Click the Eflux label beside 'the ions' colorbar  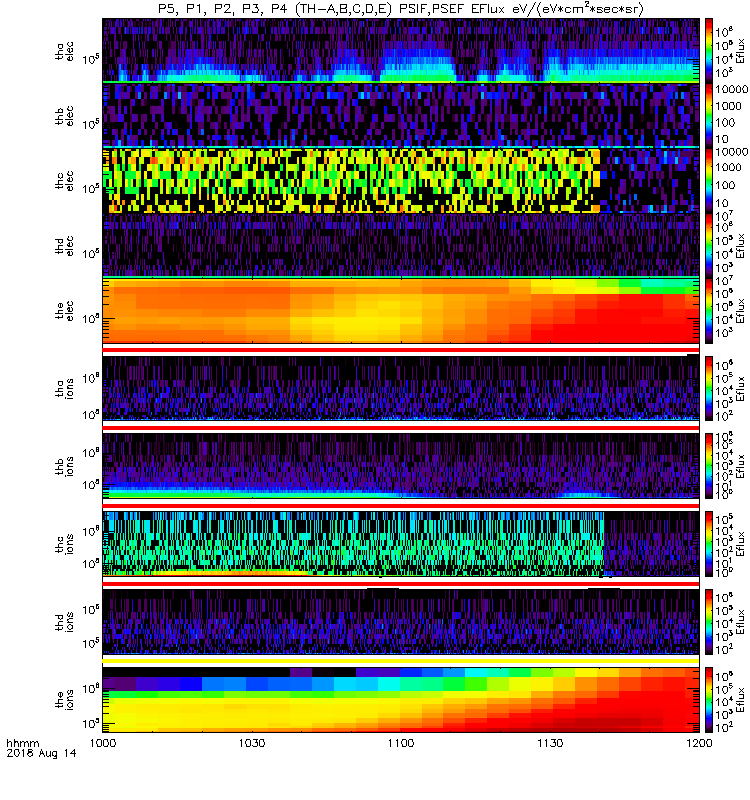[741, 699]
